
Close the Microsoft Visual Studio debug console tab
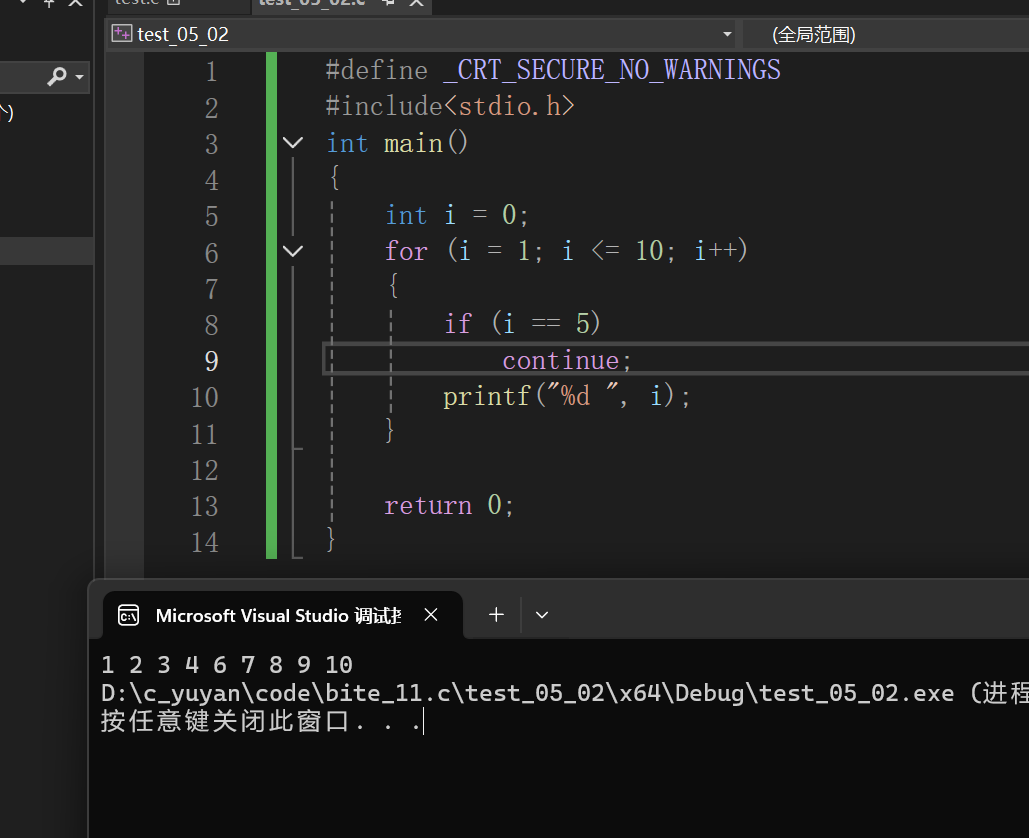click(x=431, y=615)
